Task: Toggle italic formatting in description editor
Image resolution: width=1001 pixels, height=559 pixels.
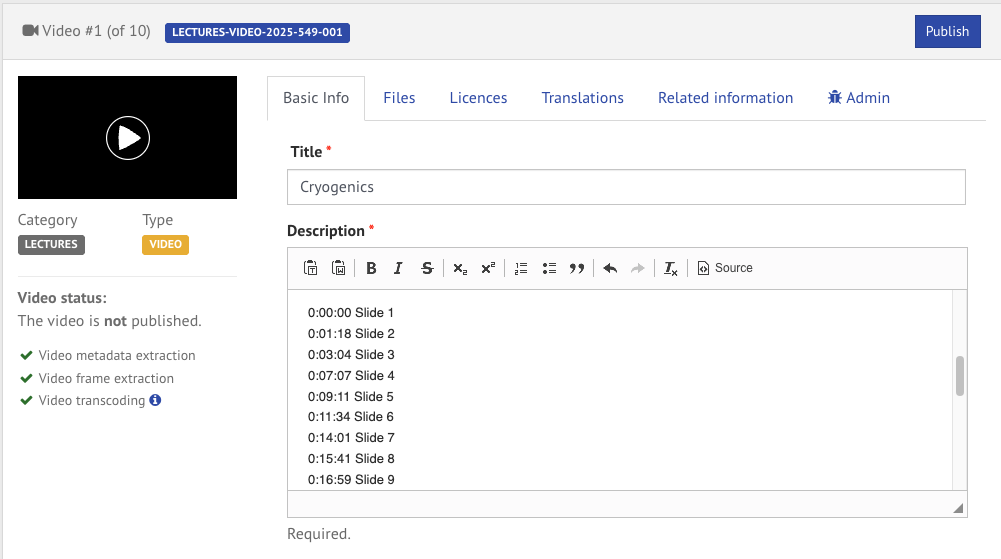Action: [x=398, y=268]
